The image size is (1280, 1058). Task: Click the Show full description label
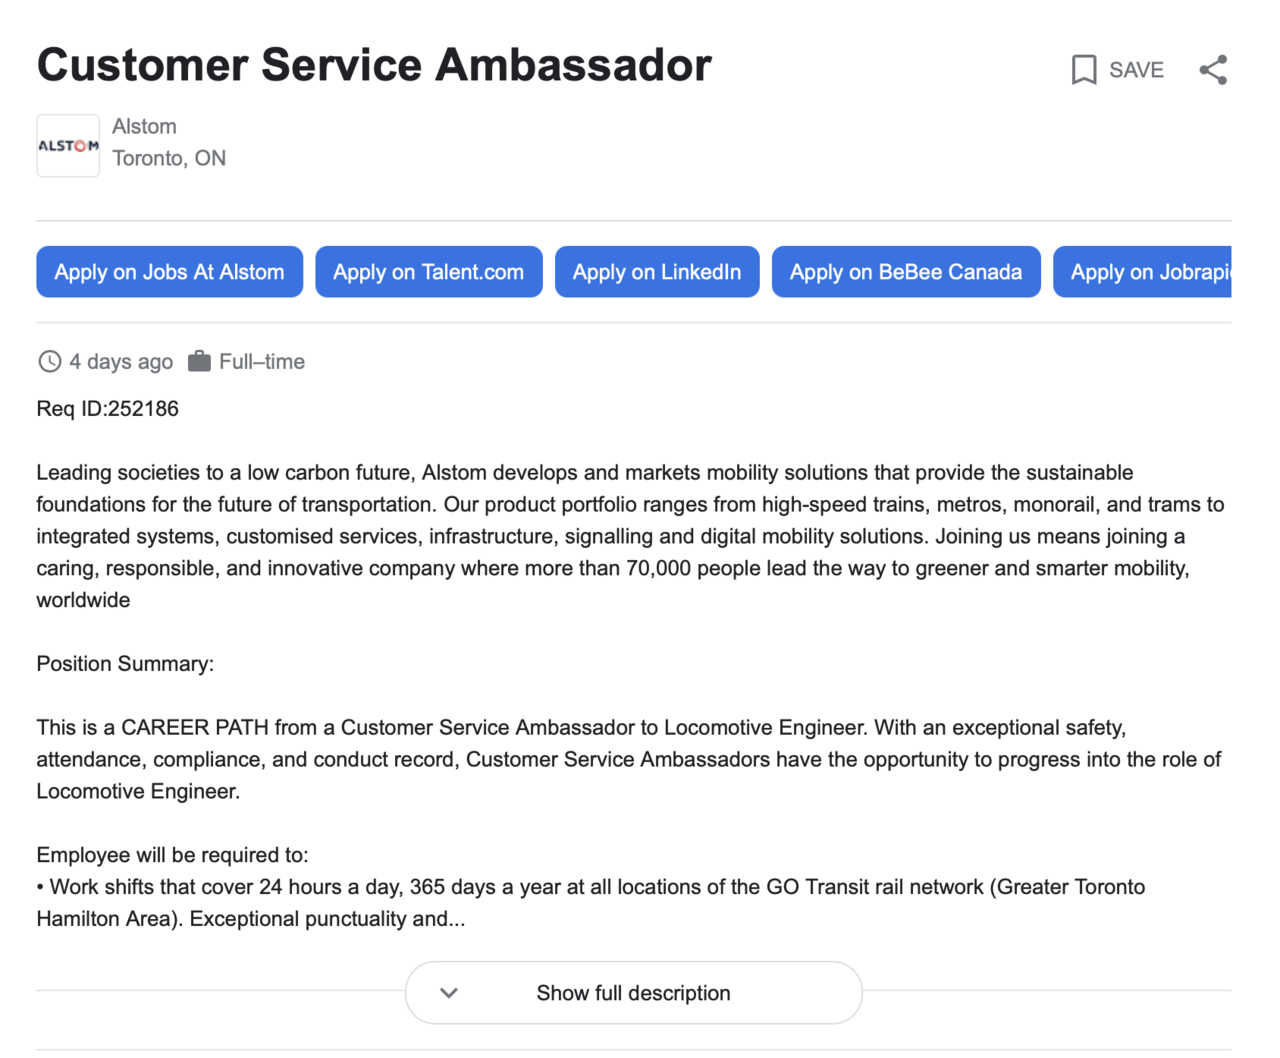633,993
